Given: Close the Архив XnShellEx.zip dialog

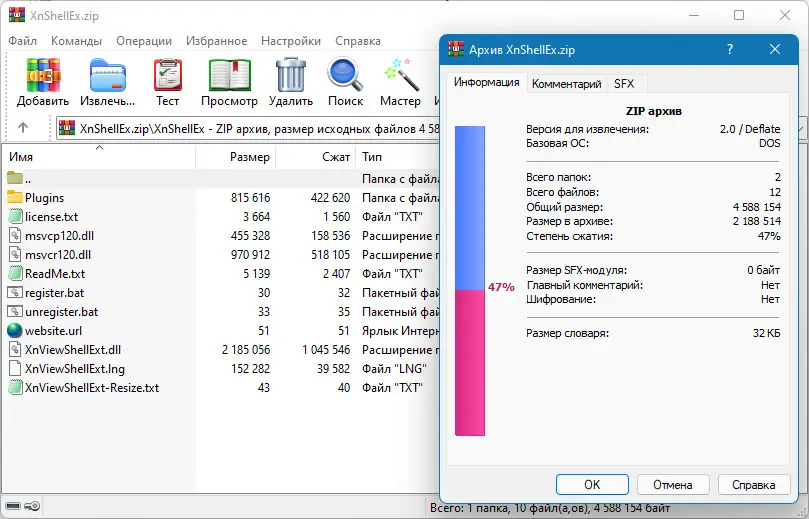Looking at the screenshot, I should pyautogui.click(x=775, y=50).
